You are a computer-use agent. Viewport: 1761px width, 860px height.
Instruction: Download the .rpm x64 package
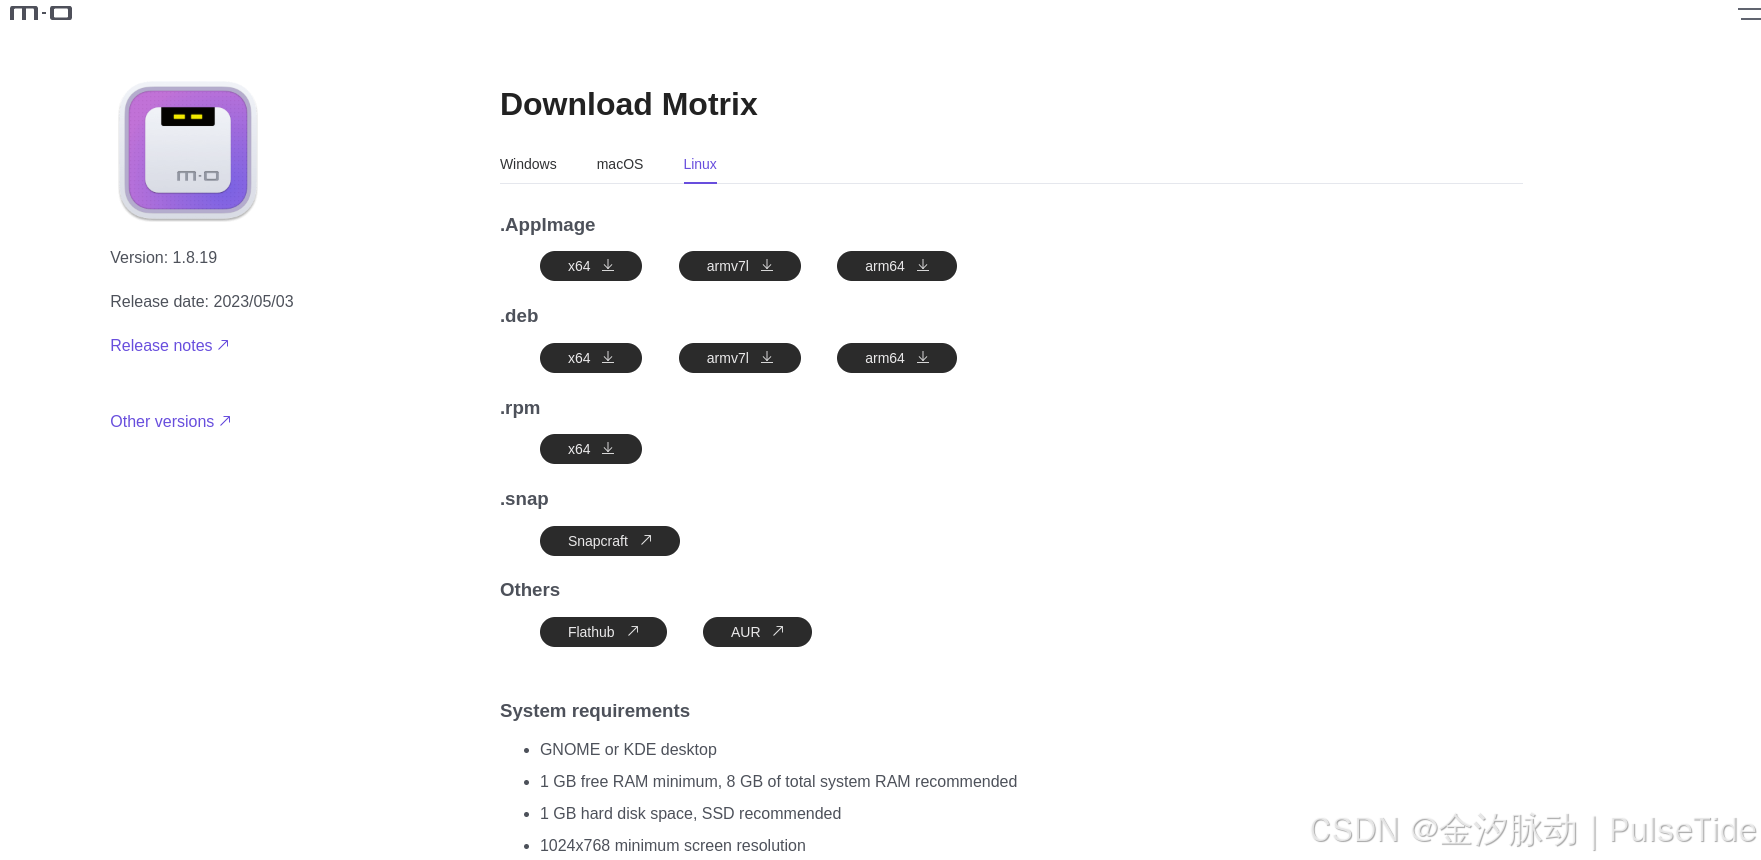click(591, 449)
